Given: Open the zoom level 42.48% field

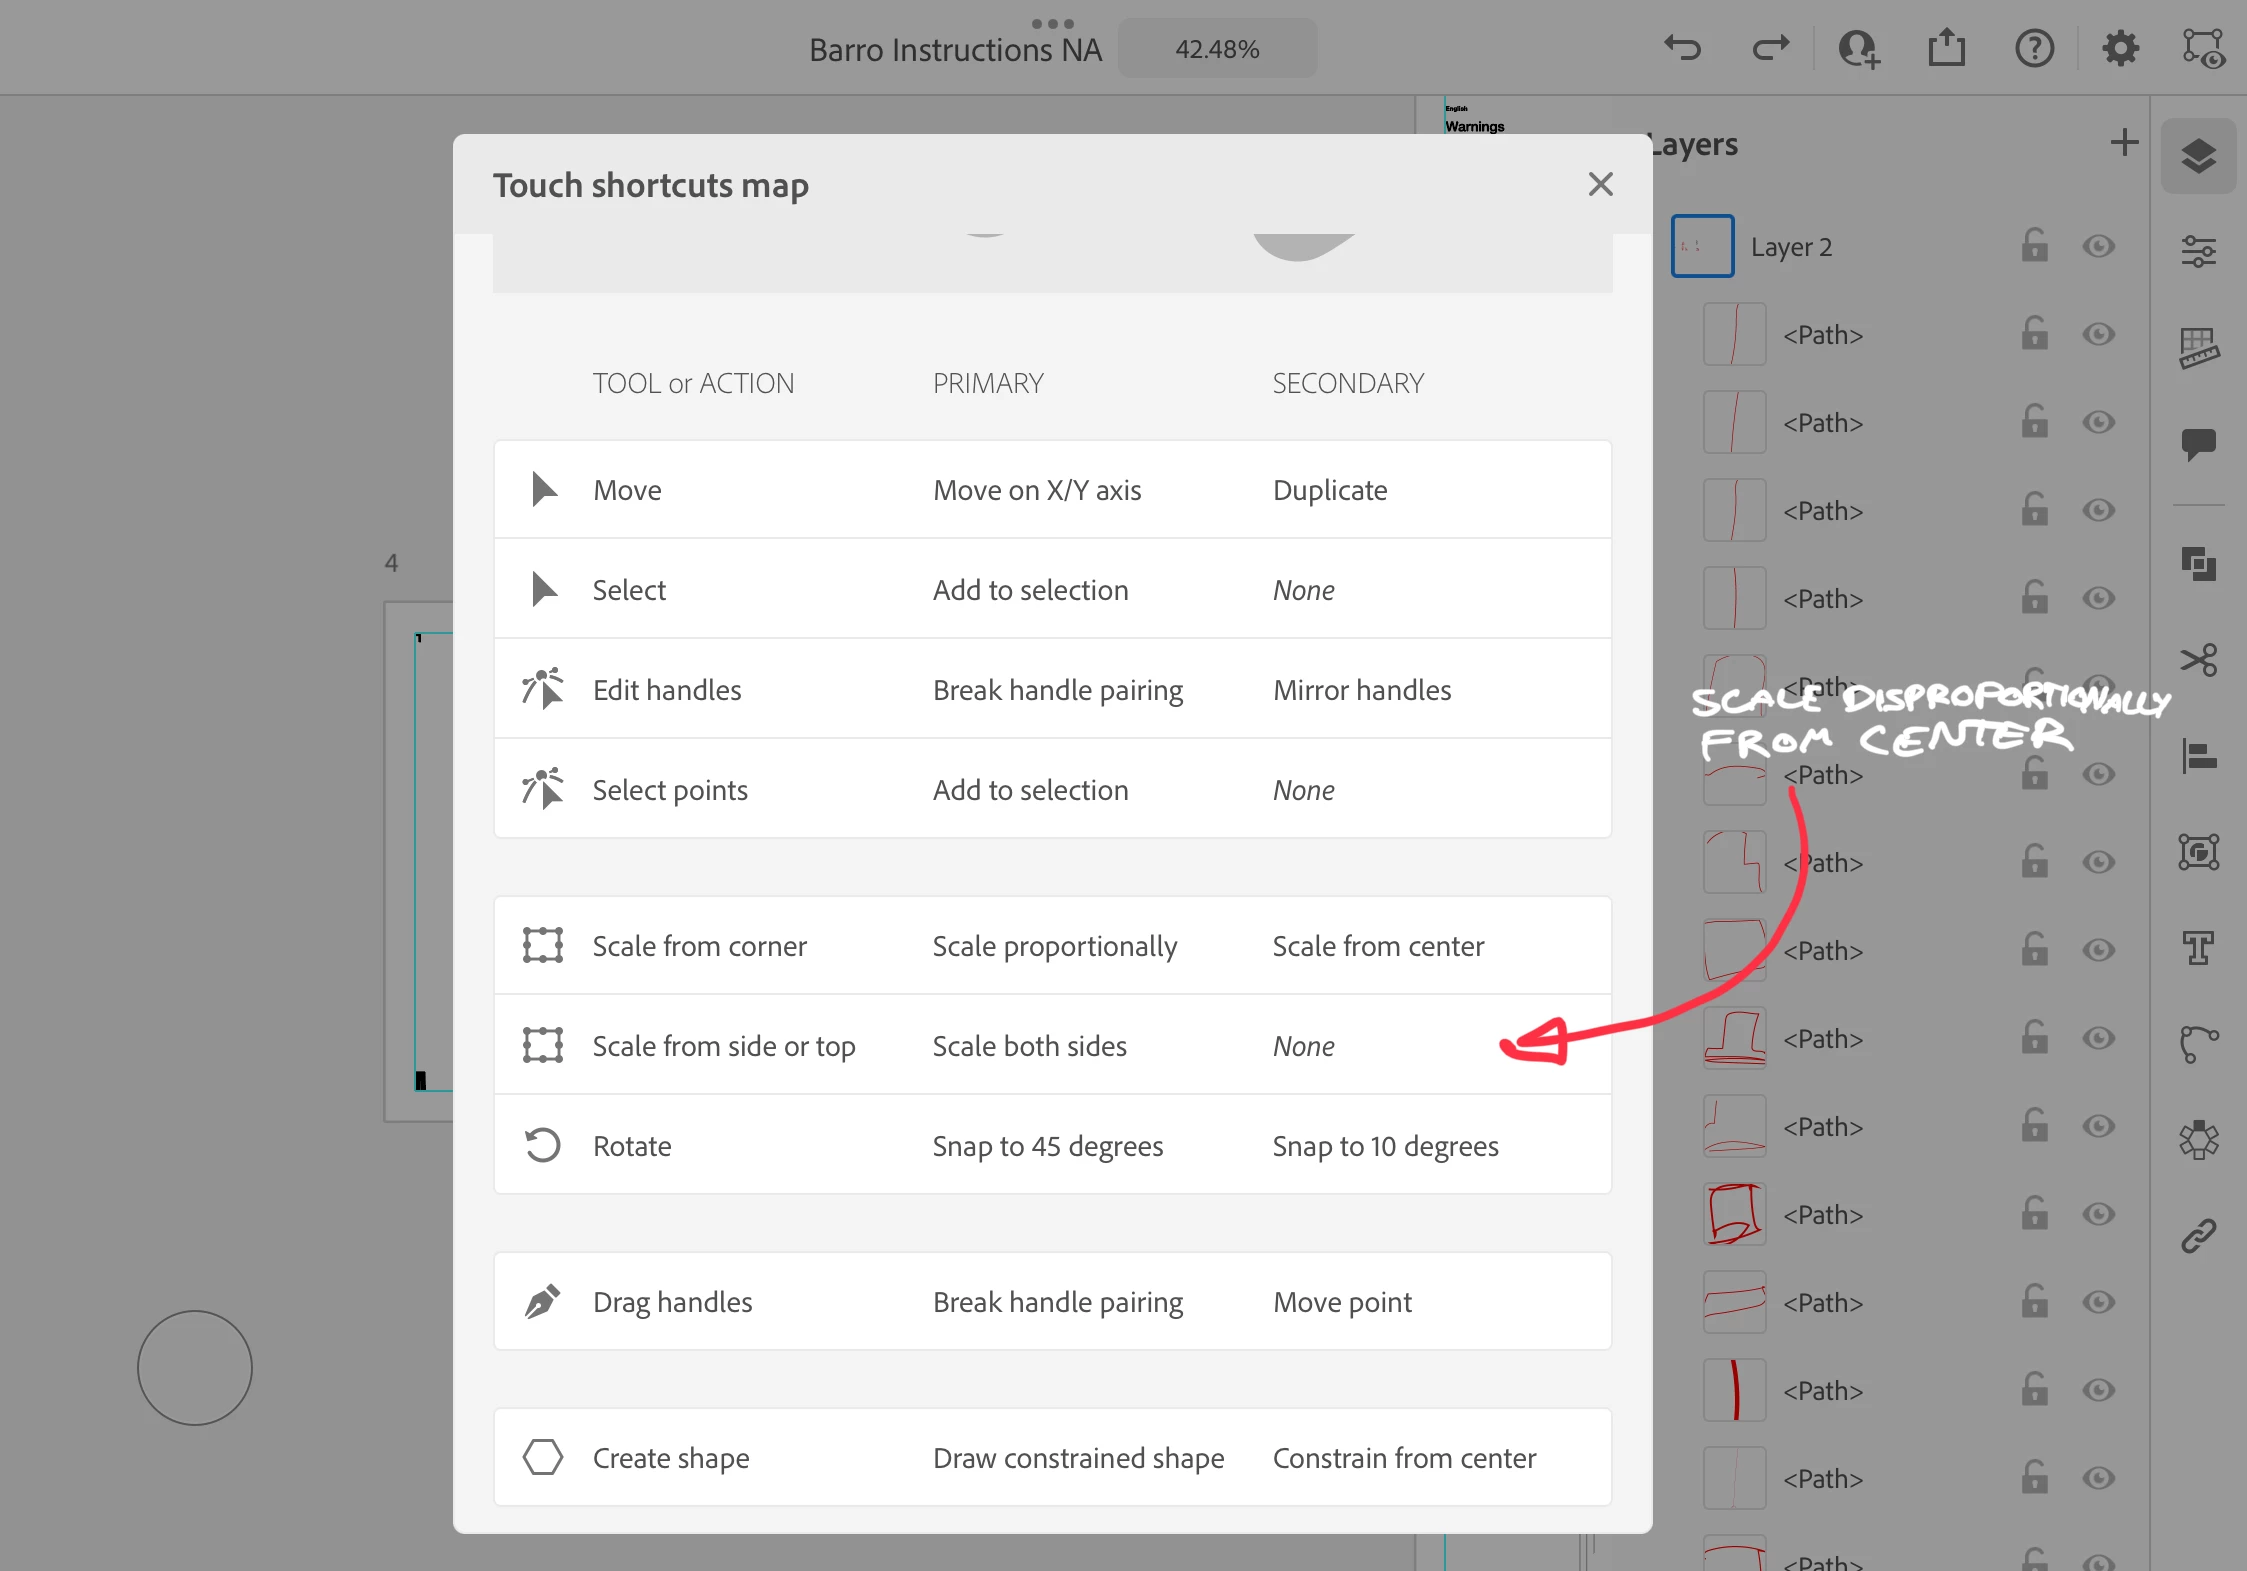Looking at the screenshot, I should coord(1217,49).
